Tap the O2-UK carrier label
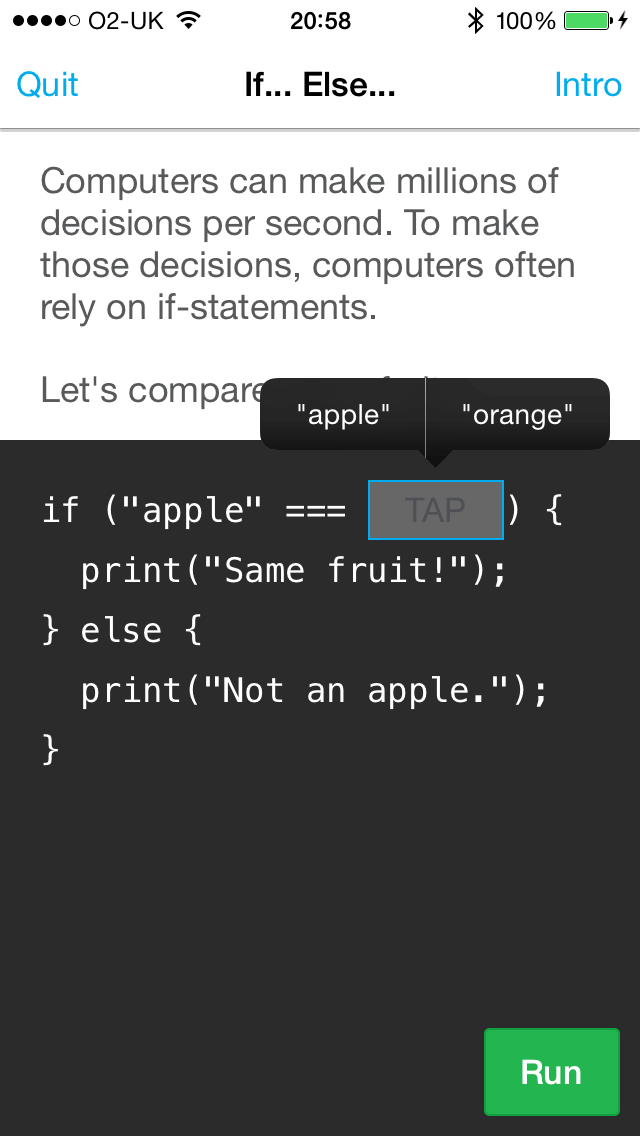This screenshot has width=640, height=1136. (125, 21)
